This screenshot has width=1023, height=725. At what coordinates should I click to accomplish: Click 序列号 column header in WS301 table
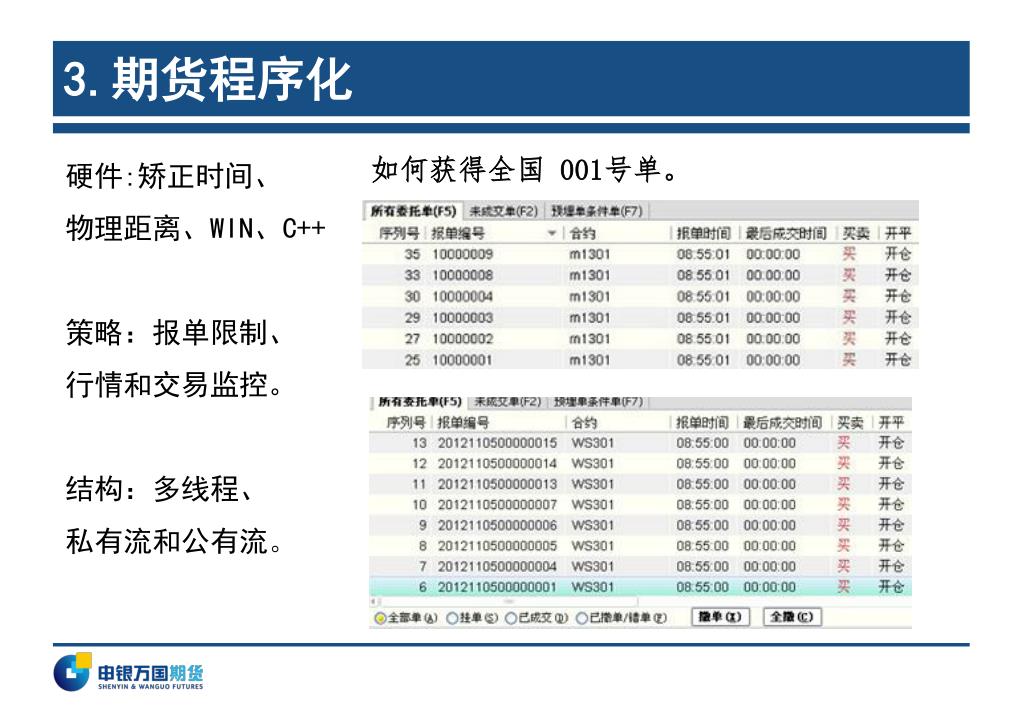[x=406, y=422]
